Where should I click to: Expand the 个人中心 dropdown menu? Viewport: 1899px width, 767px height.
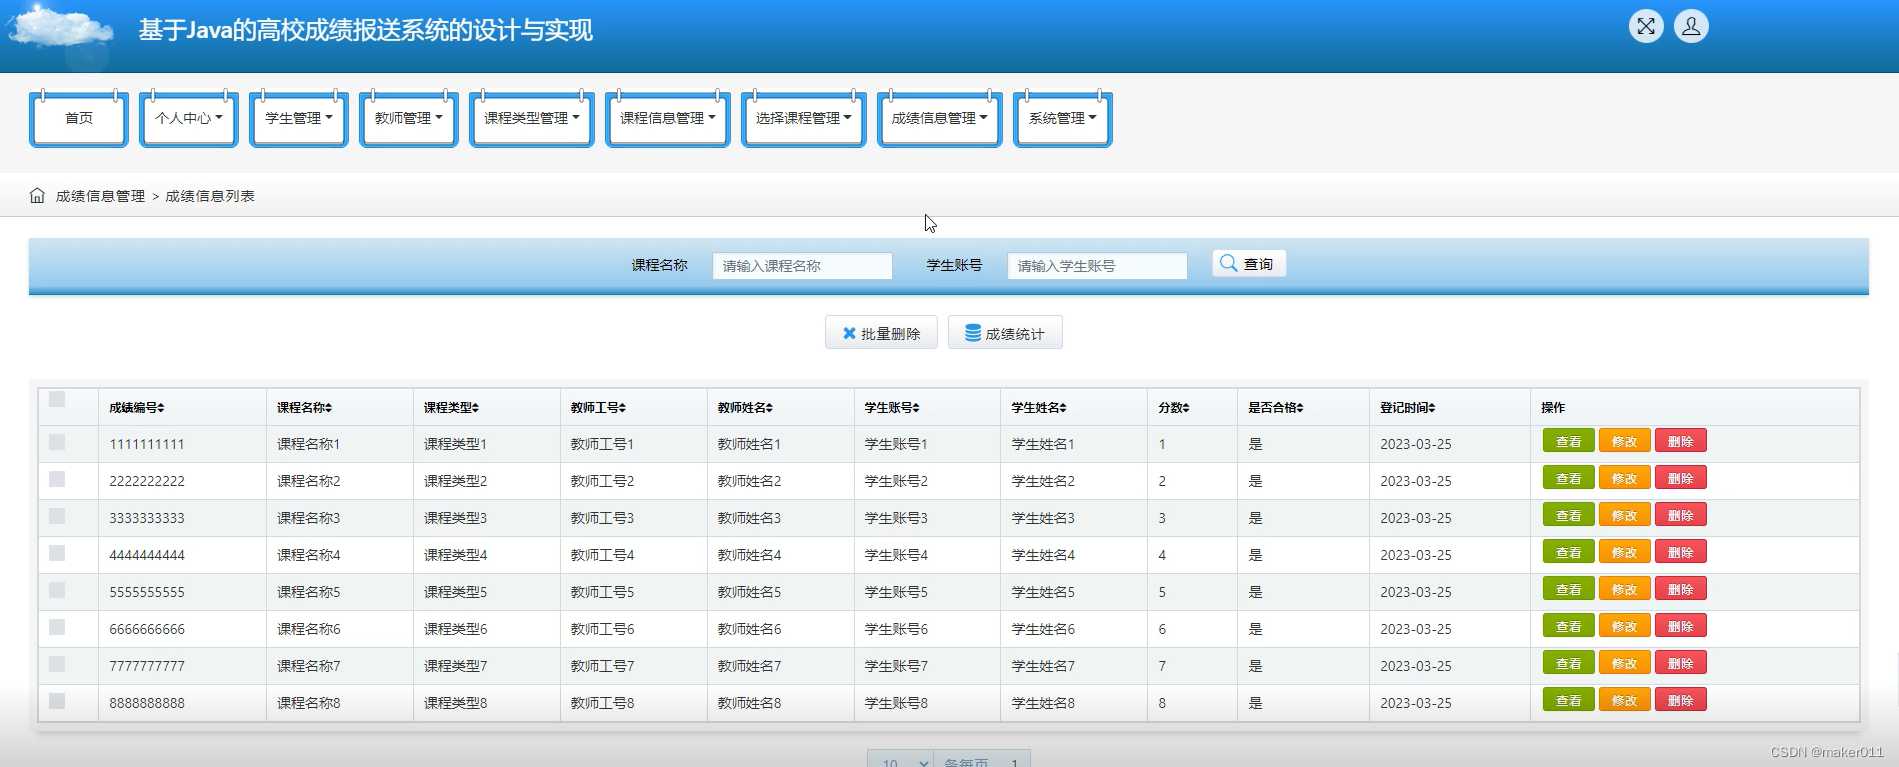pyautogui.click(x=189, y=119)
